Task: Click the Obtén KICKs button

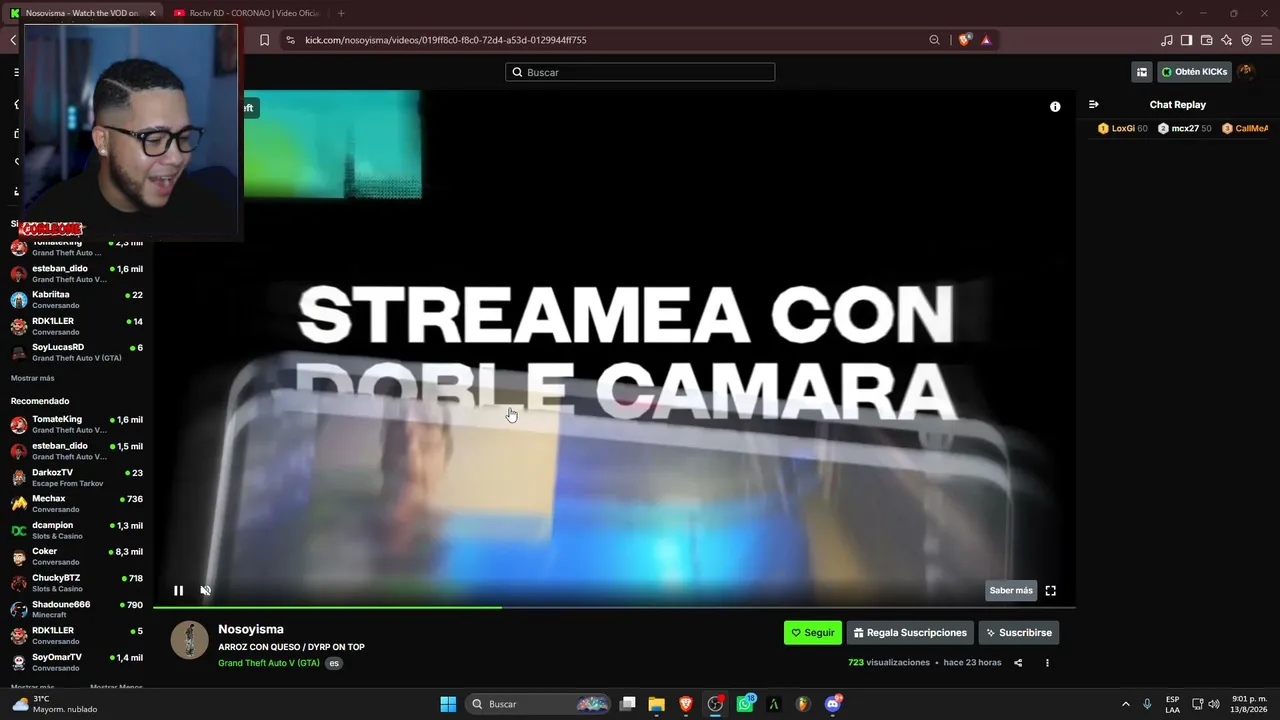Action: (x=1194, y=72)
